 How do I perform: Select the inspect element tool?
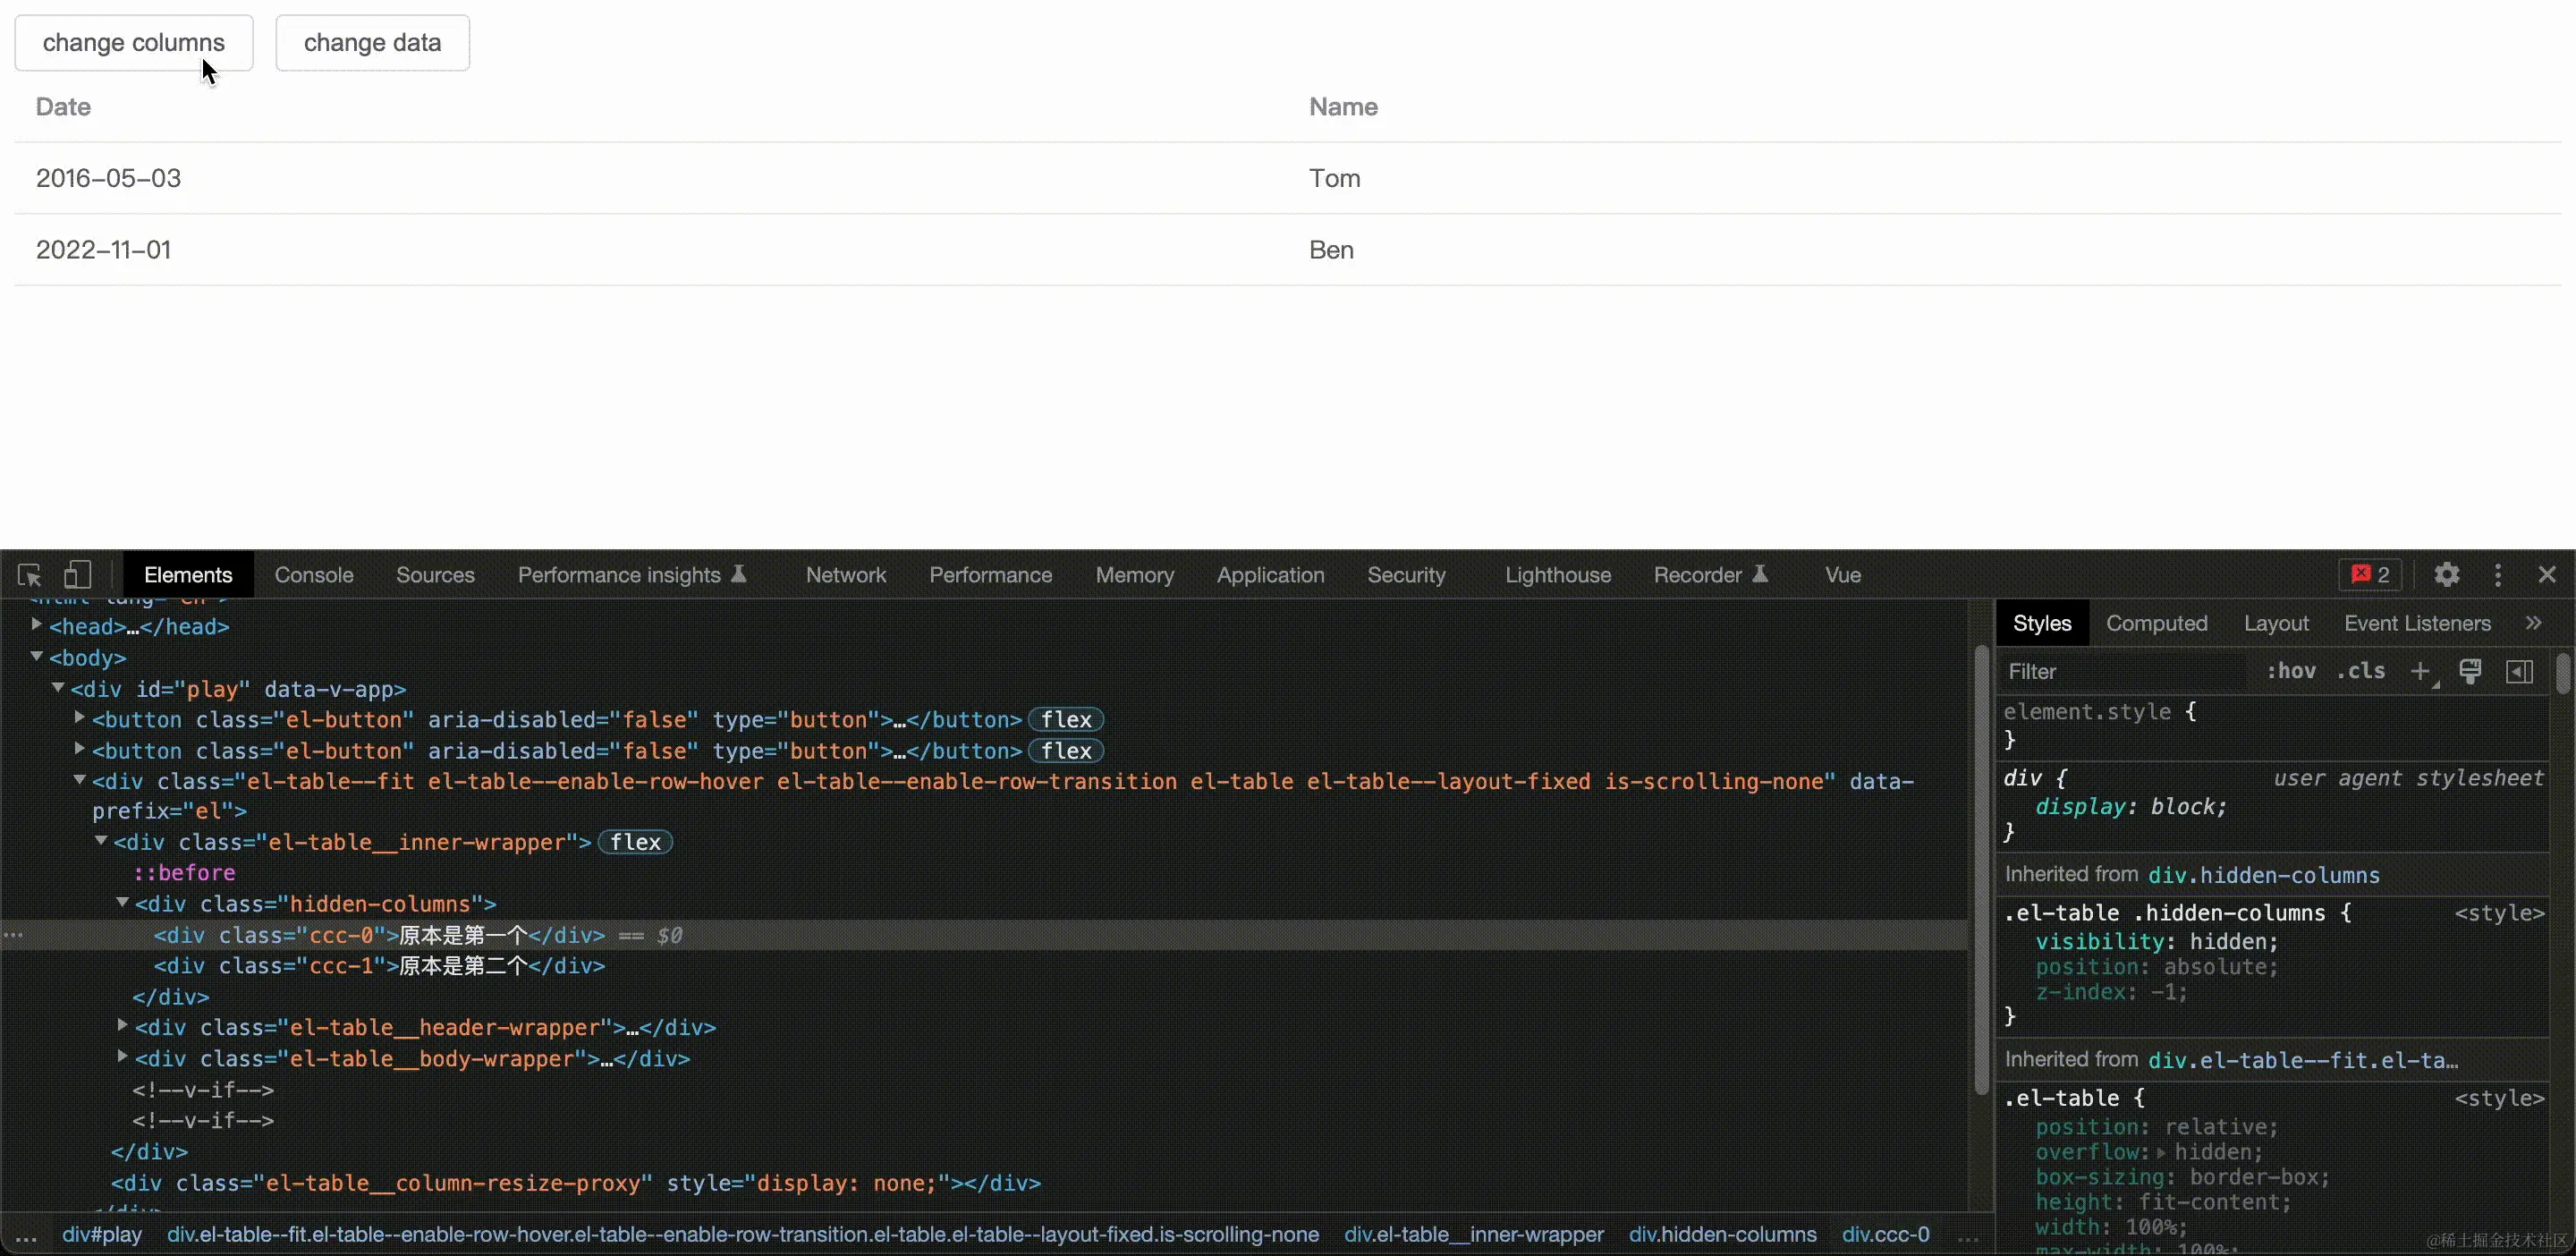29,575
